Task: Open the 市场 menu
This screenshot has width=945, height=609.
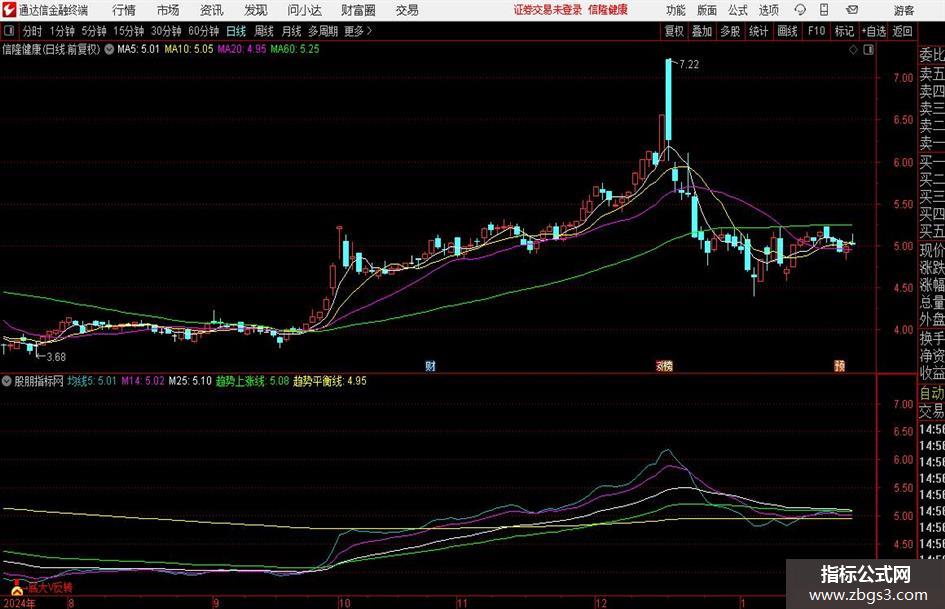Action: coord(168,10)
